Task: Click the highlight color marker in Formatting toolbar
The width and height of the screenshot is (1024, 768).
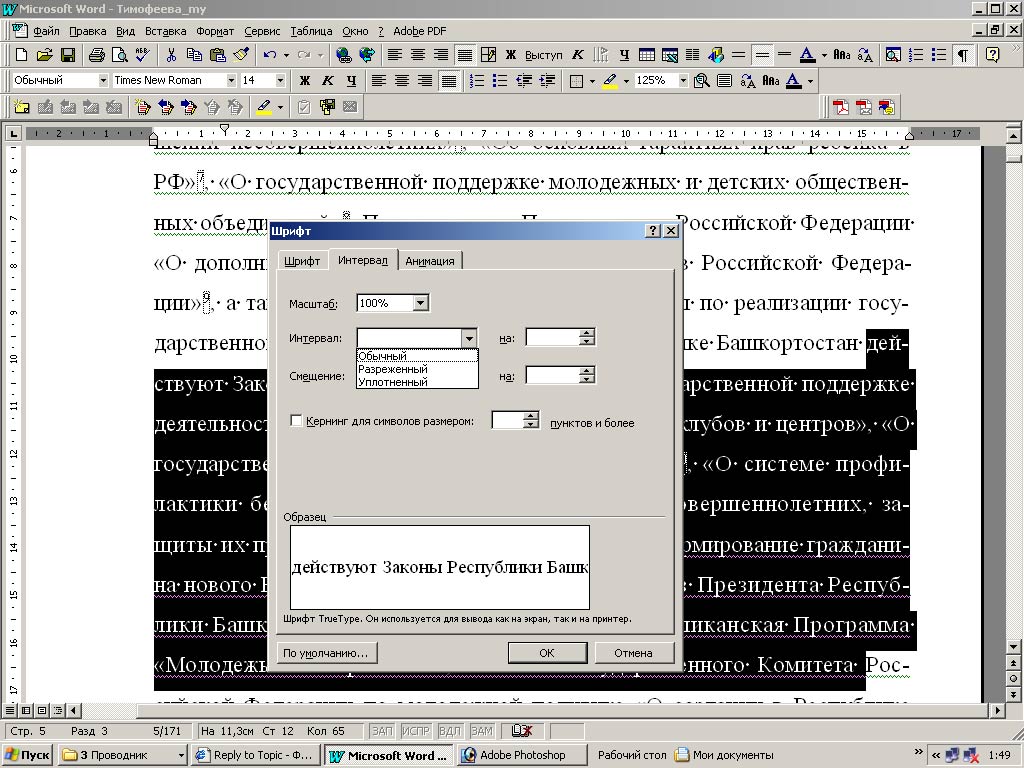Action: 610,81
